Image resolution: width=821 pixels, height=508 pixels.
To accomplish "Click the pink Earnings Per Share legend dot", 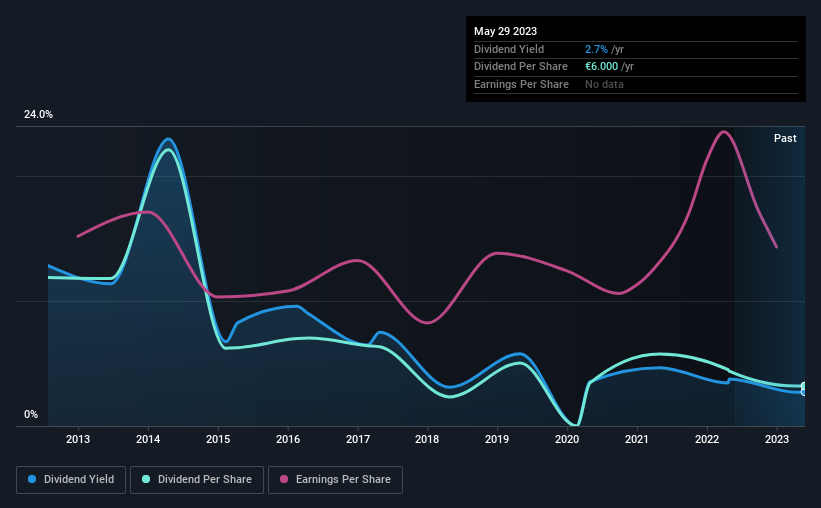I will point(284,479).
